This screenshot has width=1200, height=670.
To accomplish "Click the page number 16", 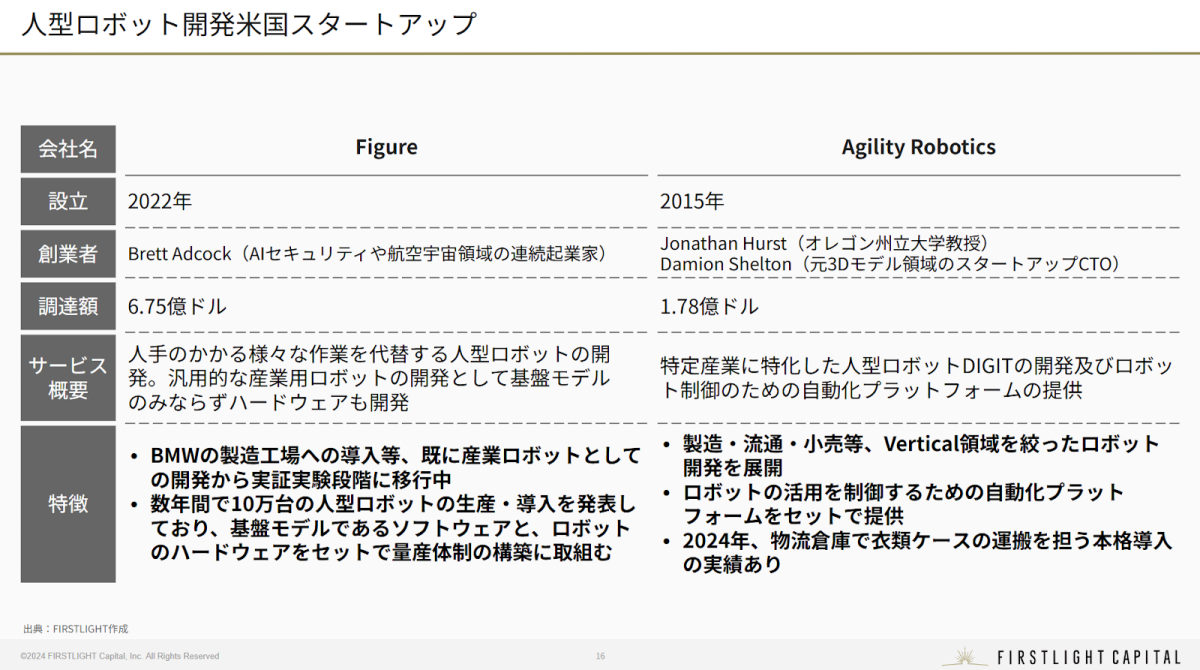I will [x=600, y=656].
